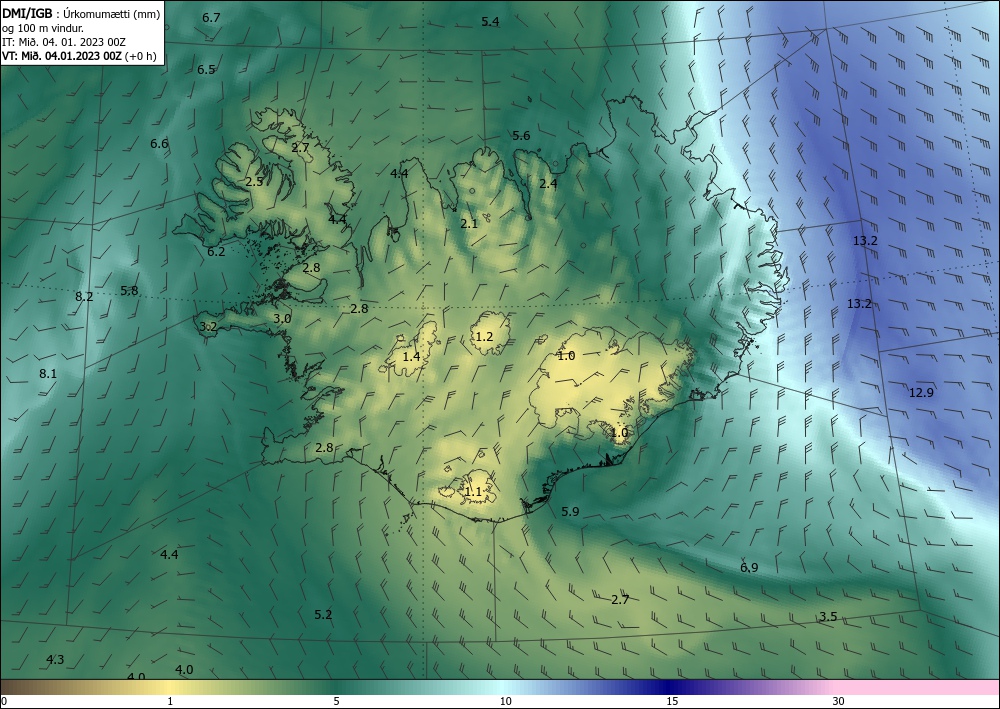Screen dimensions: 1000x709
Task: Click the 6.9 value southeast of Iceland
Action: tap(749, 567)
